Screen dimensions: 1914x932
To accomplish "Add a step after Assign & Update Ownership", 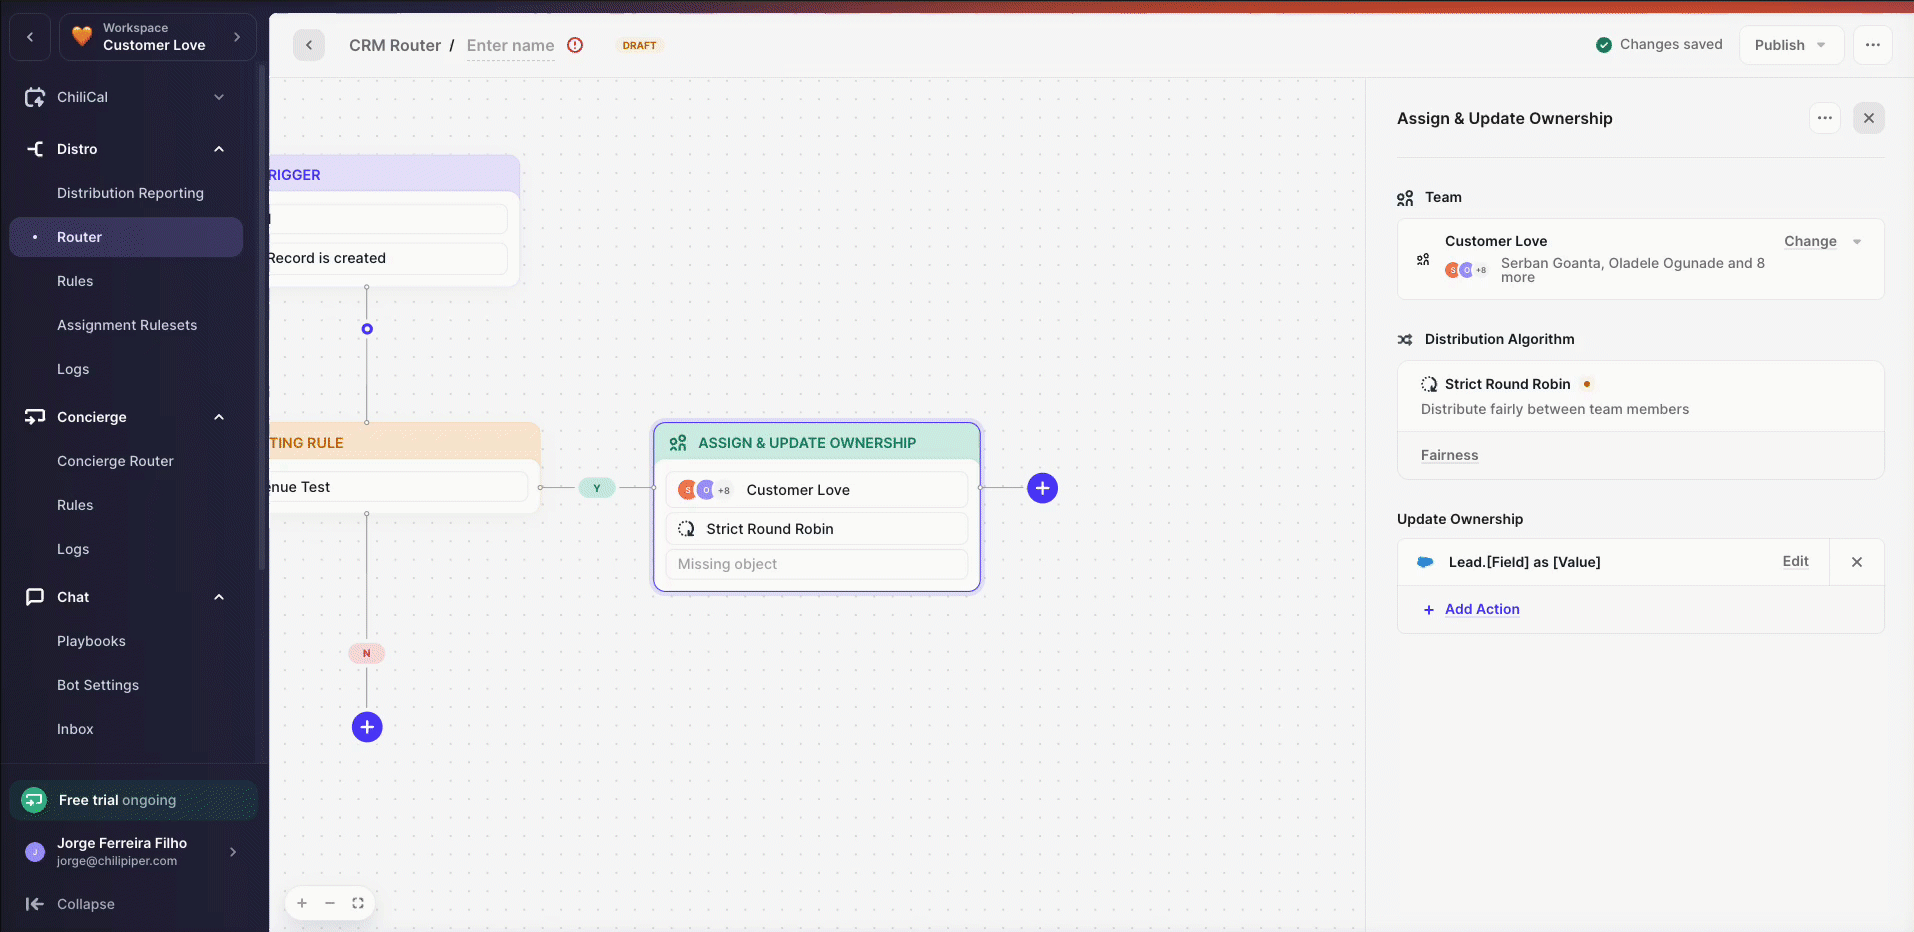I will click(1042, 488).
